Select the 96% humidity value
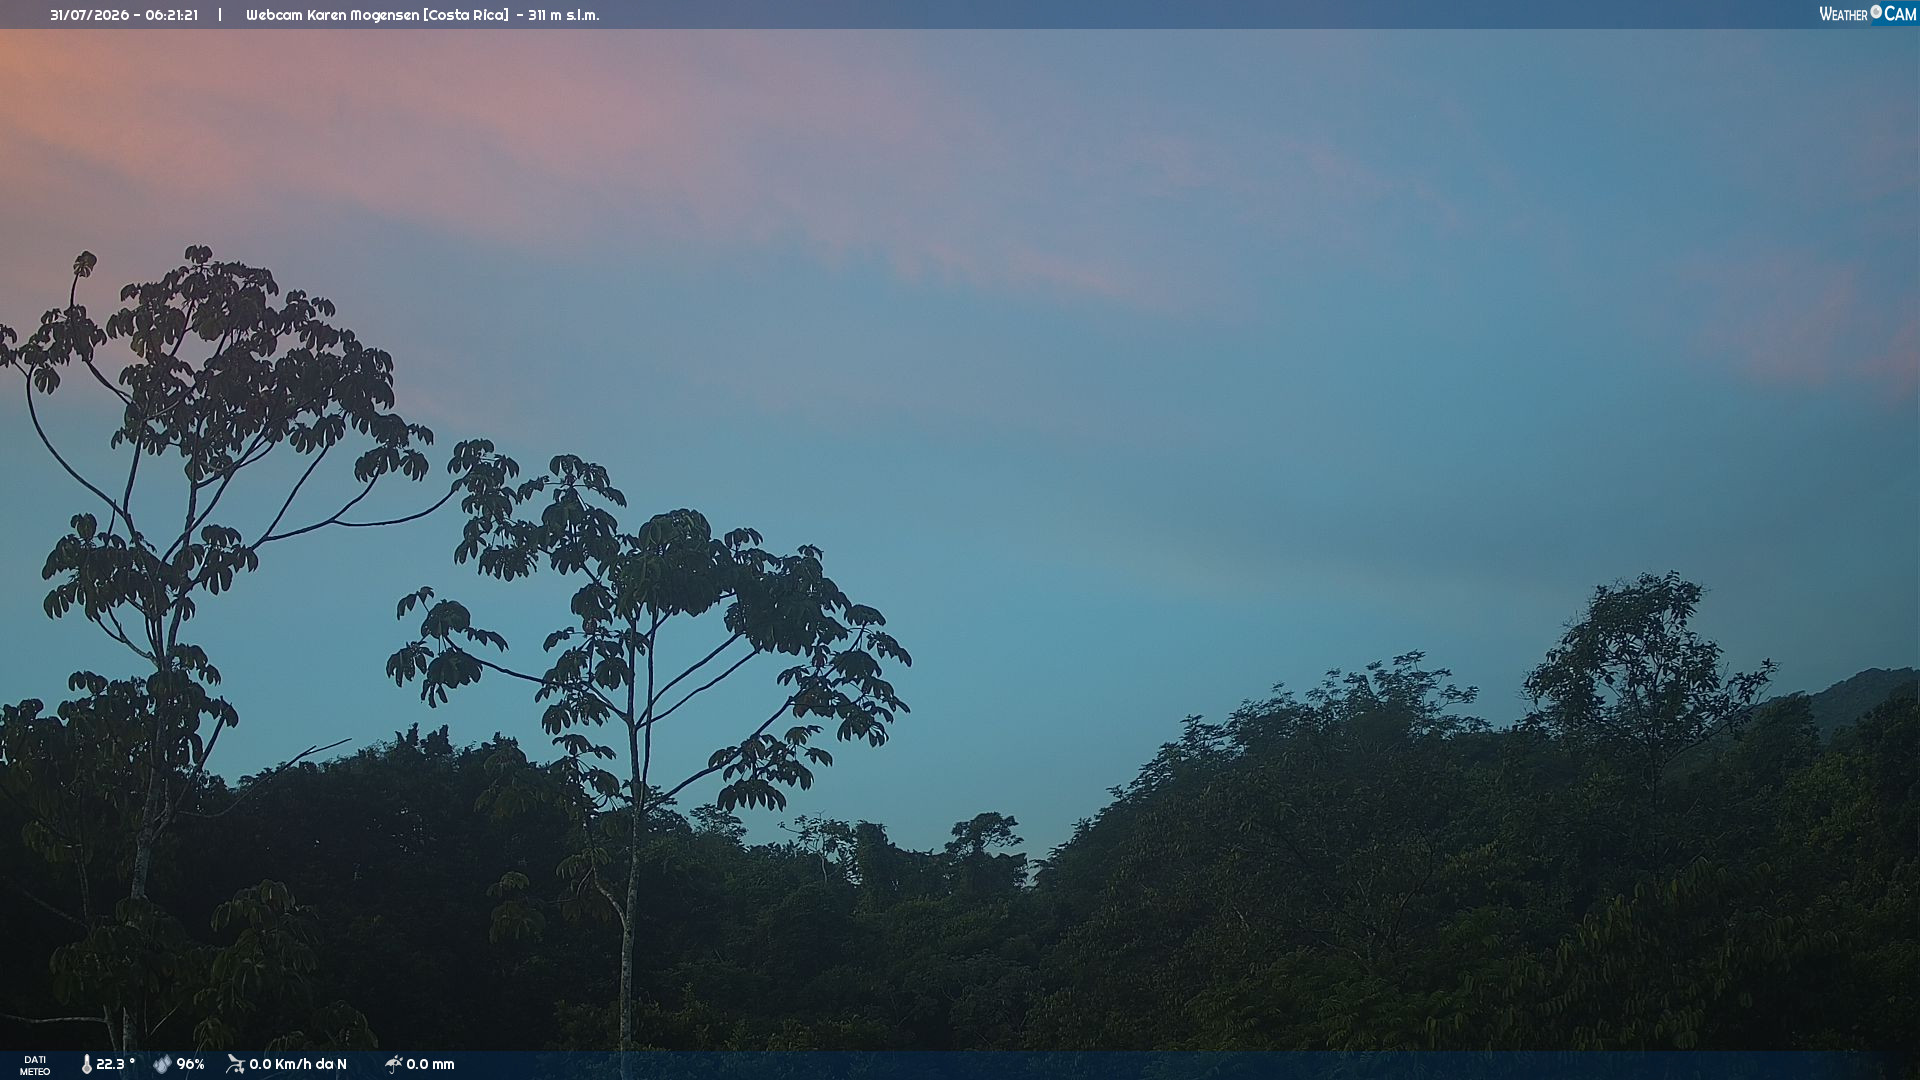 pyautogui.click(x=190, y=1064)
